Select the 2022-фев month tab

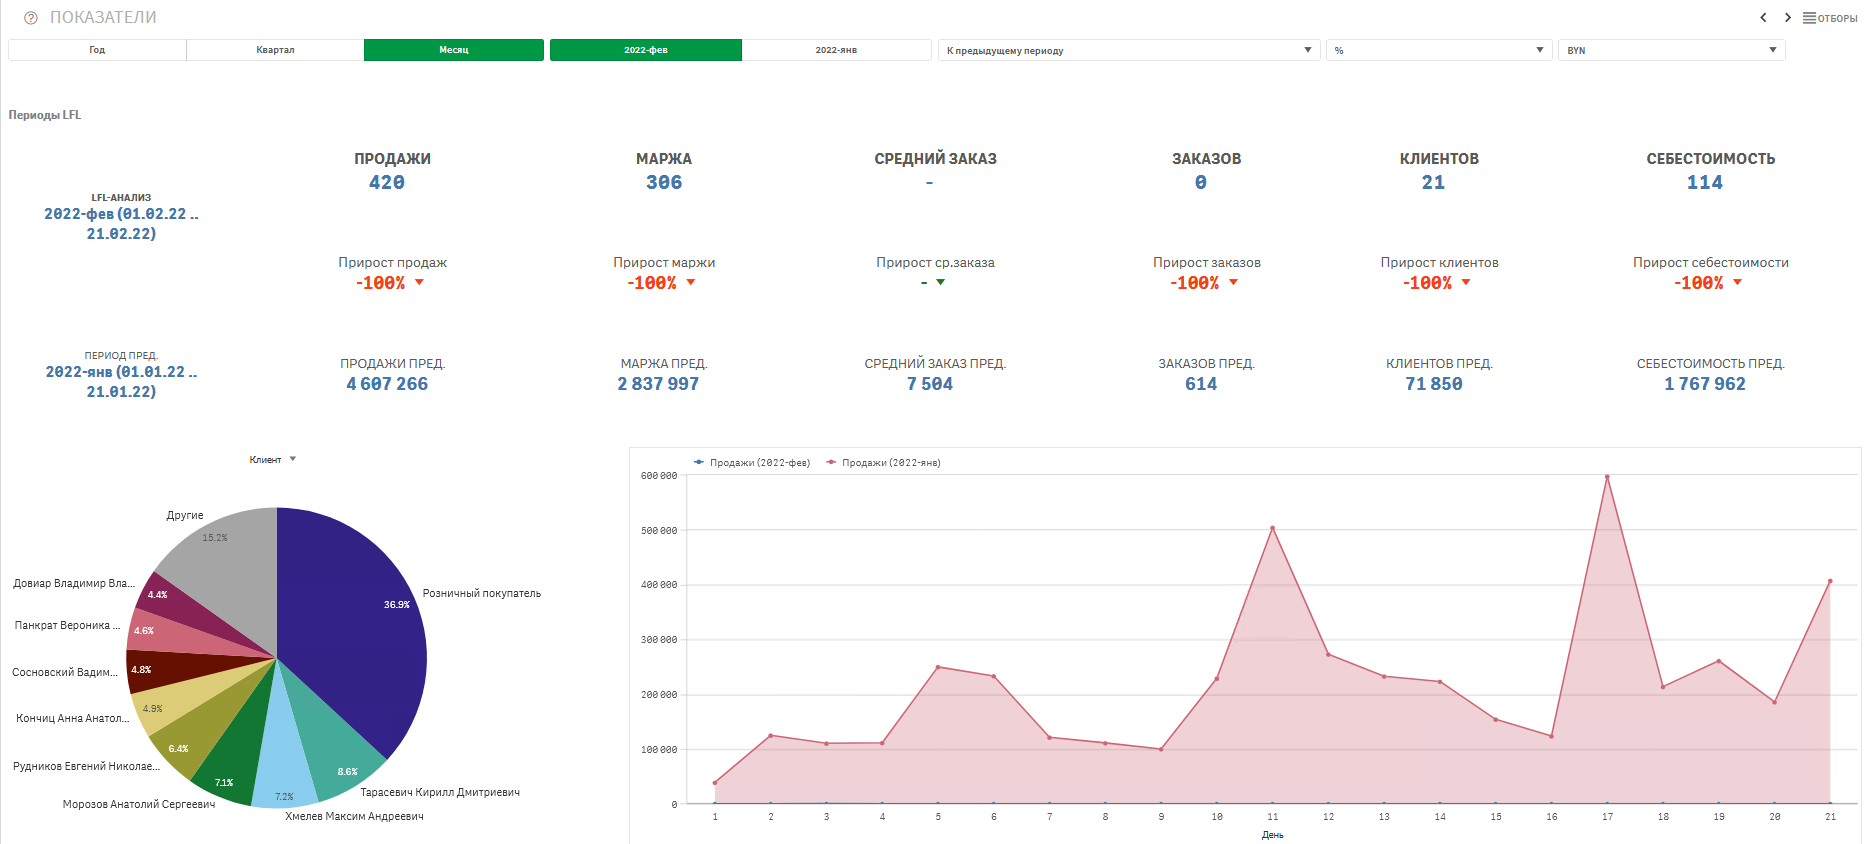(646, 50)
